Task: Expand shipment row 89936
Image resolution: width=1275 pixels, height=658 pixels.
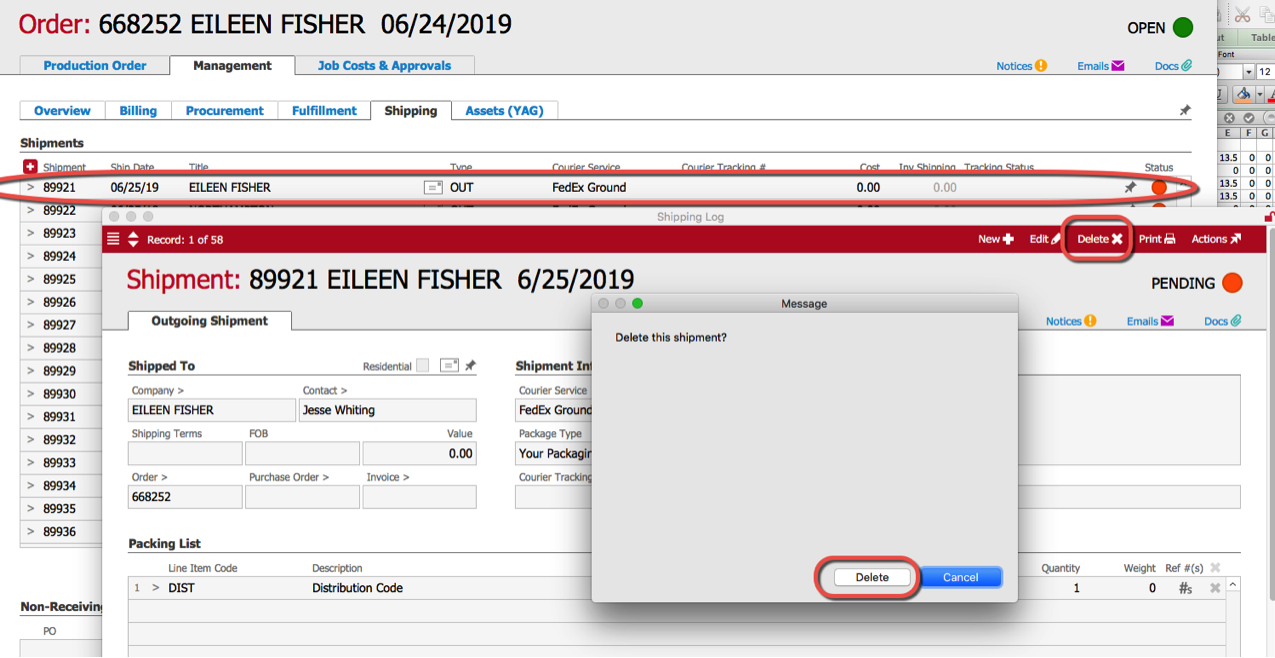Action: point(30,532)
